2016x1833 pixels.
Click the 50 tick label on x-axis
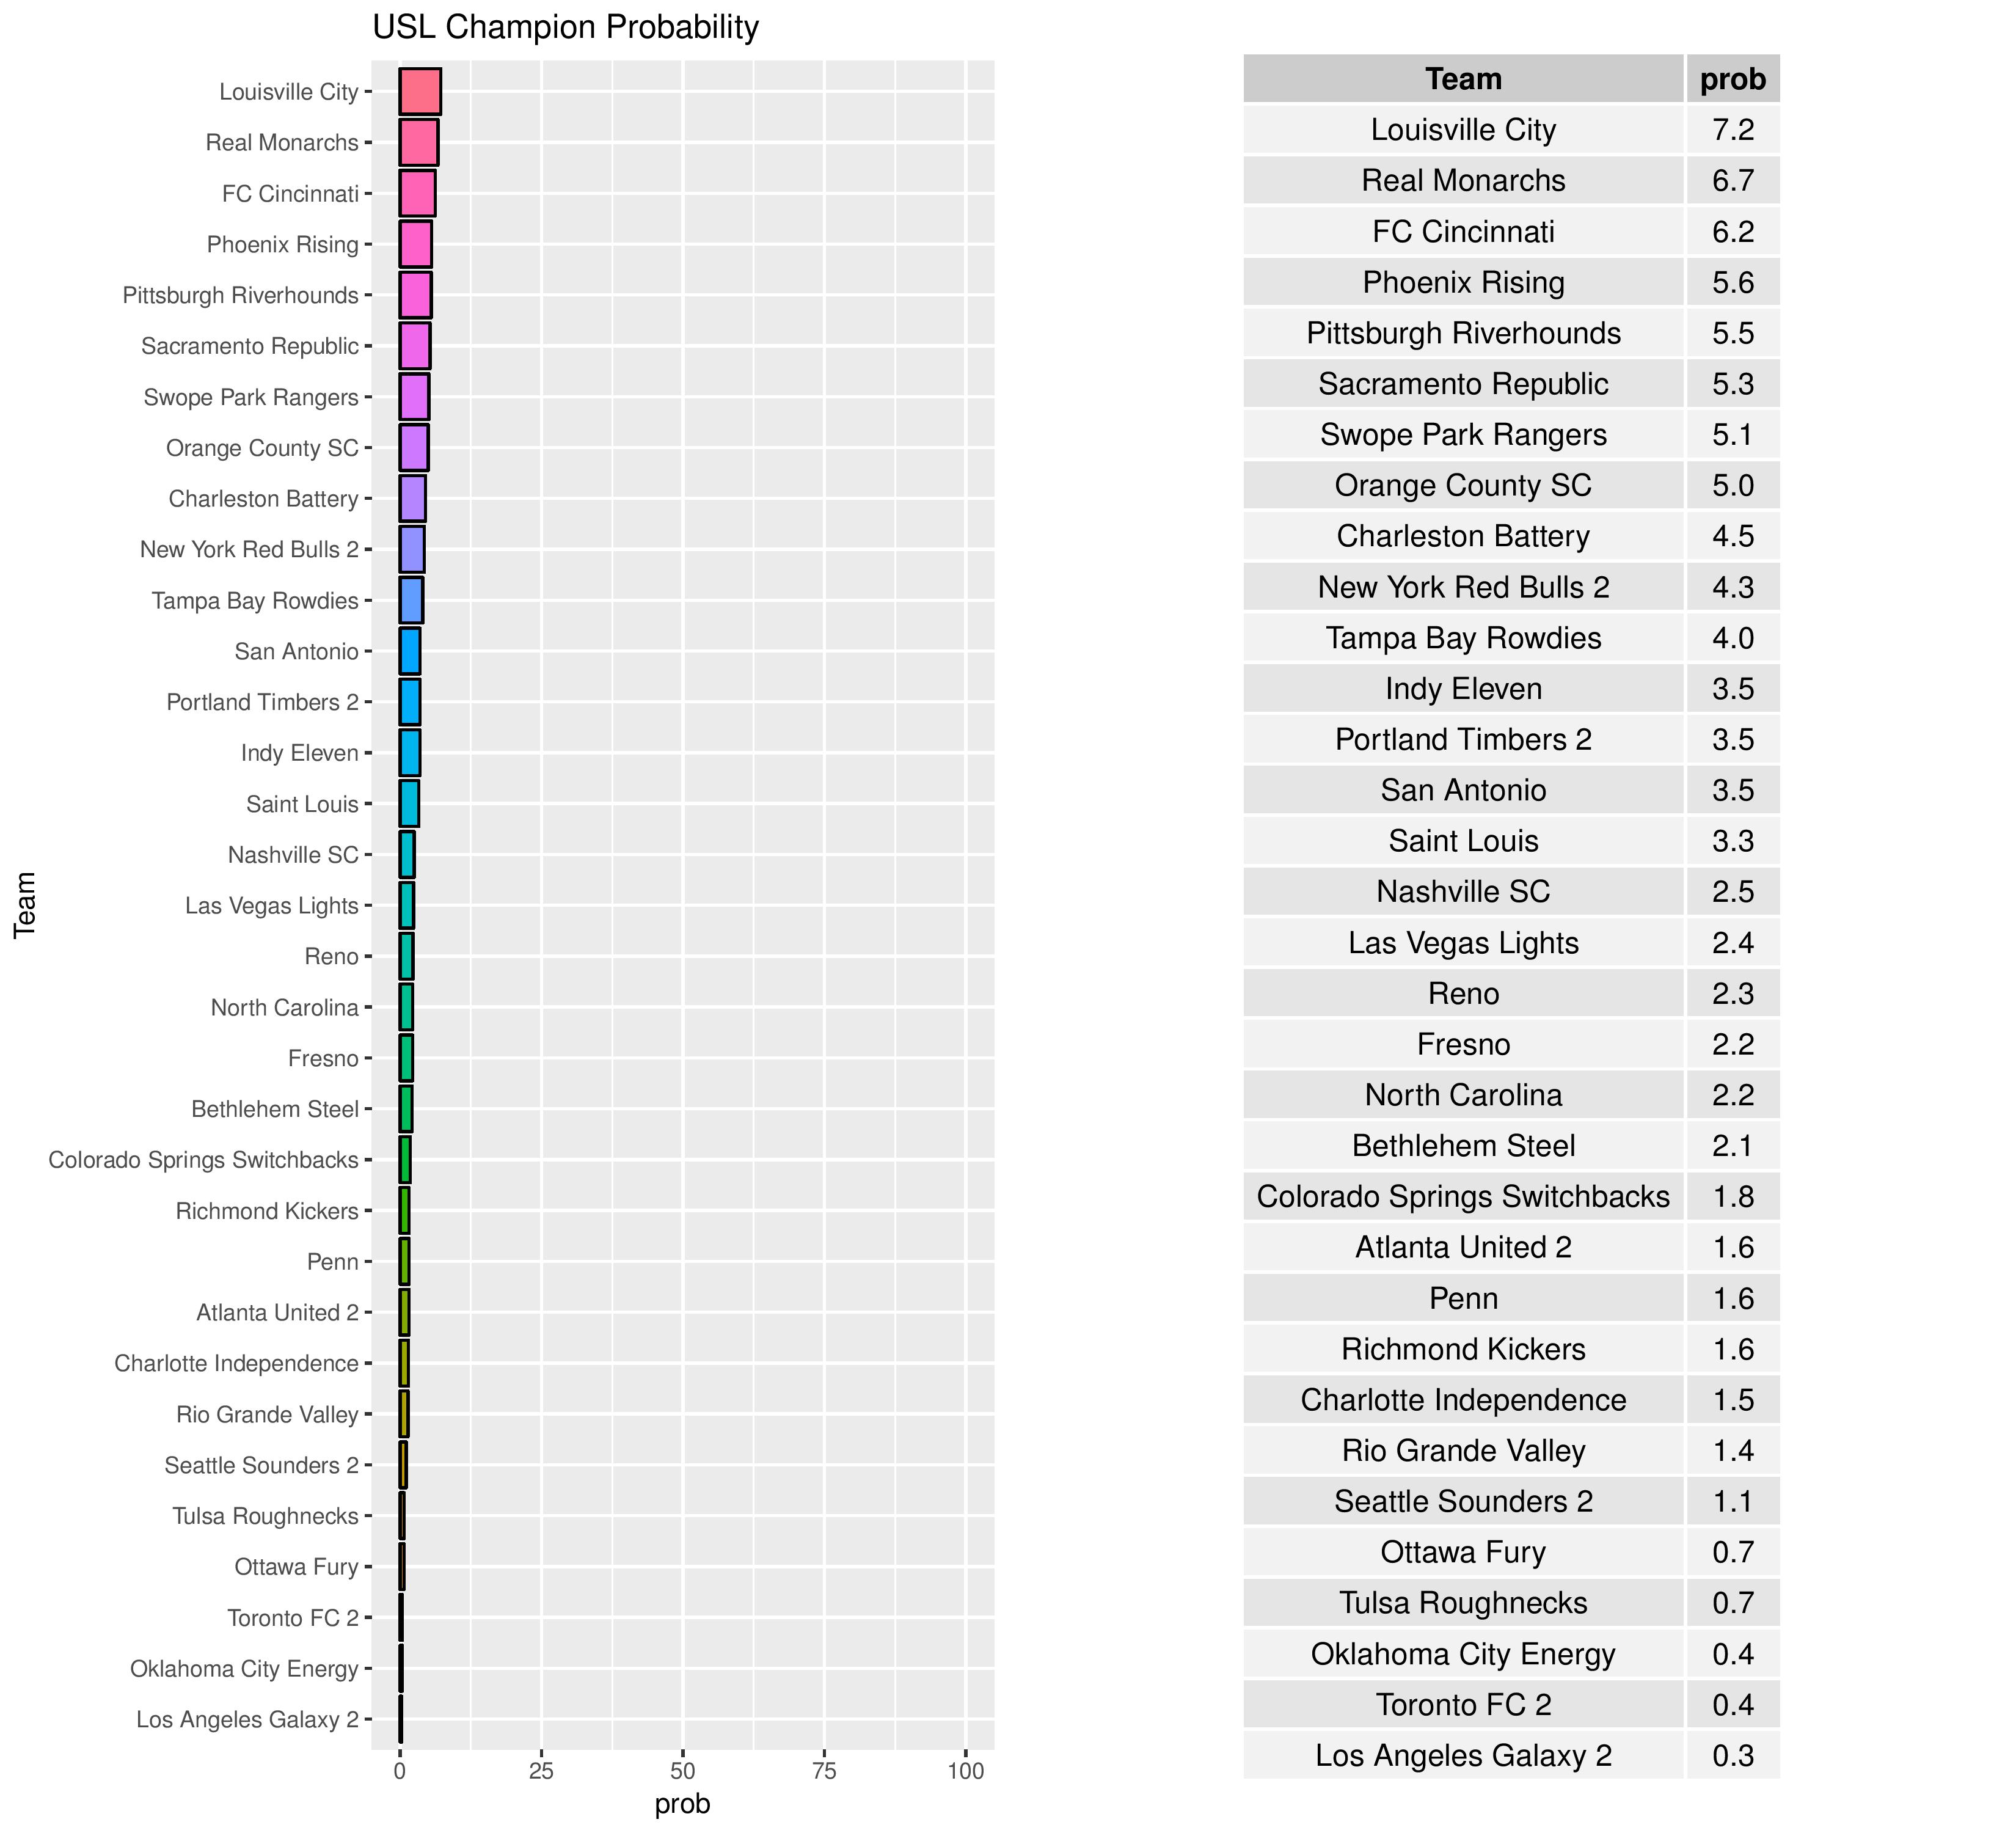coord(682,1772)
